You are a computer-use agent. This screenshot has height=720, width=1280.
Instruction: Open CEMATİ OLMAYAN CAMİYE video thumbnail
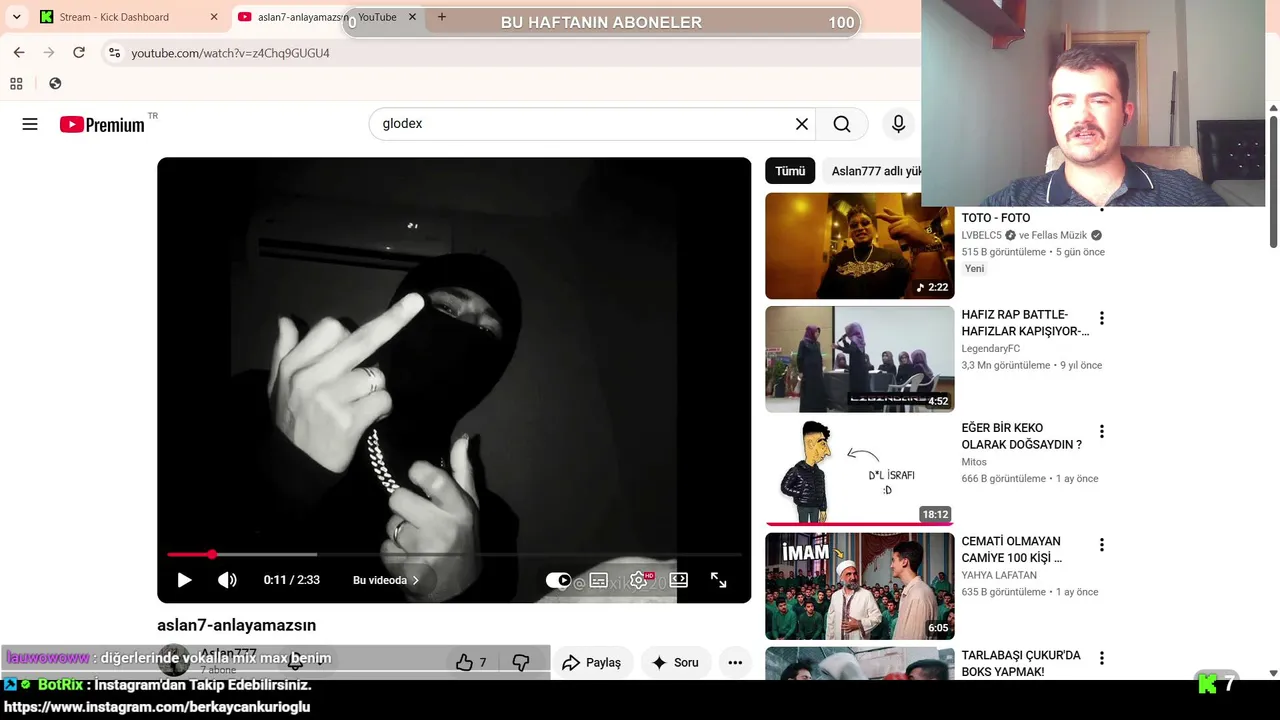coord(860,586)
